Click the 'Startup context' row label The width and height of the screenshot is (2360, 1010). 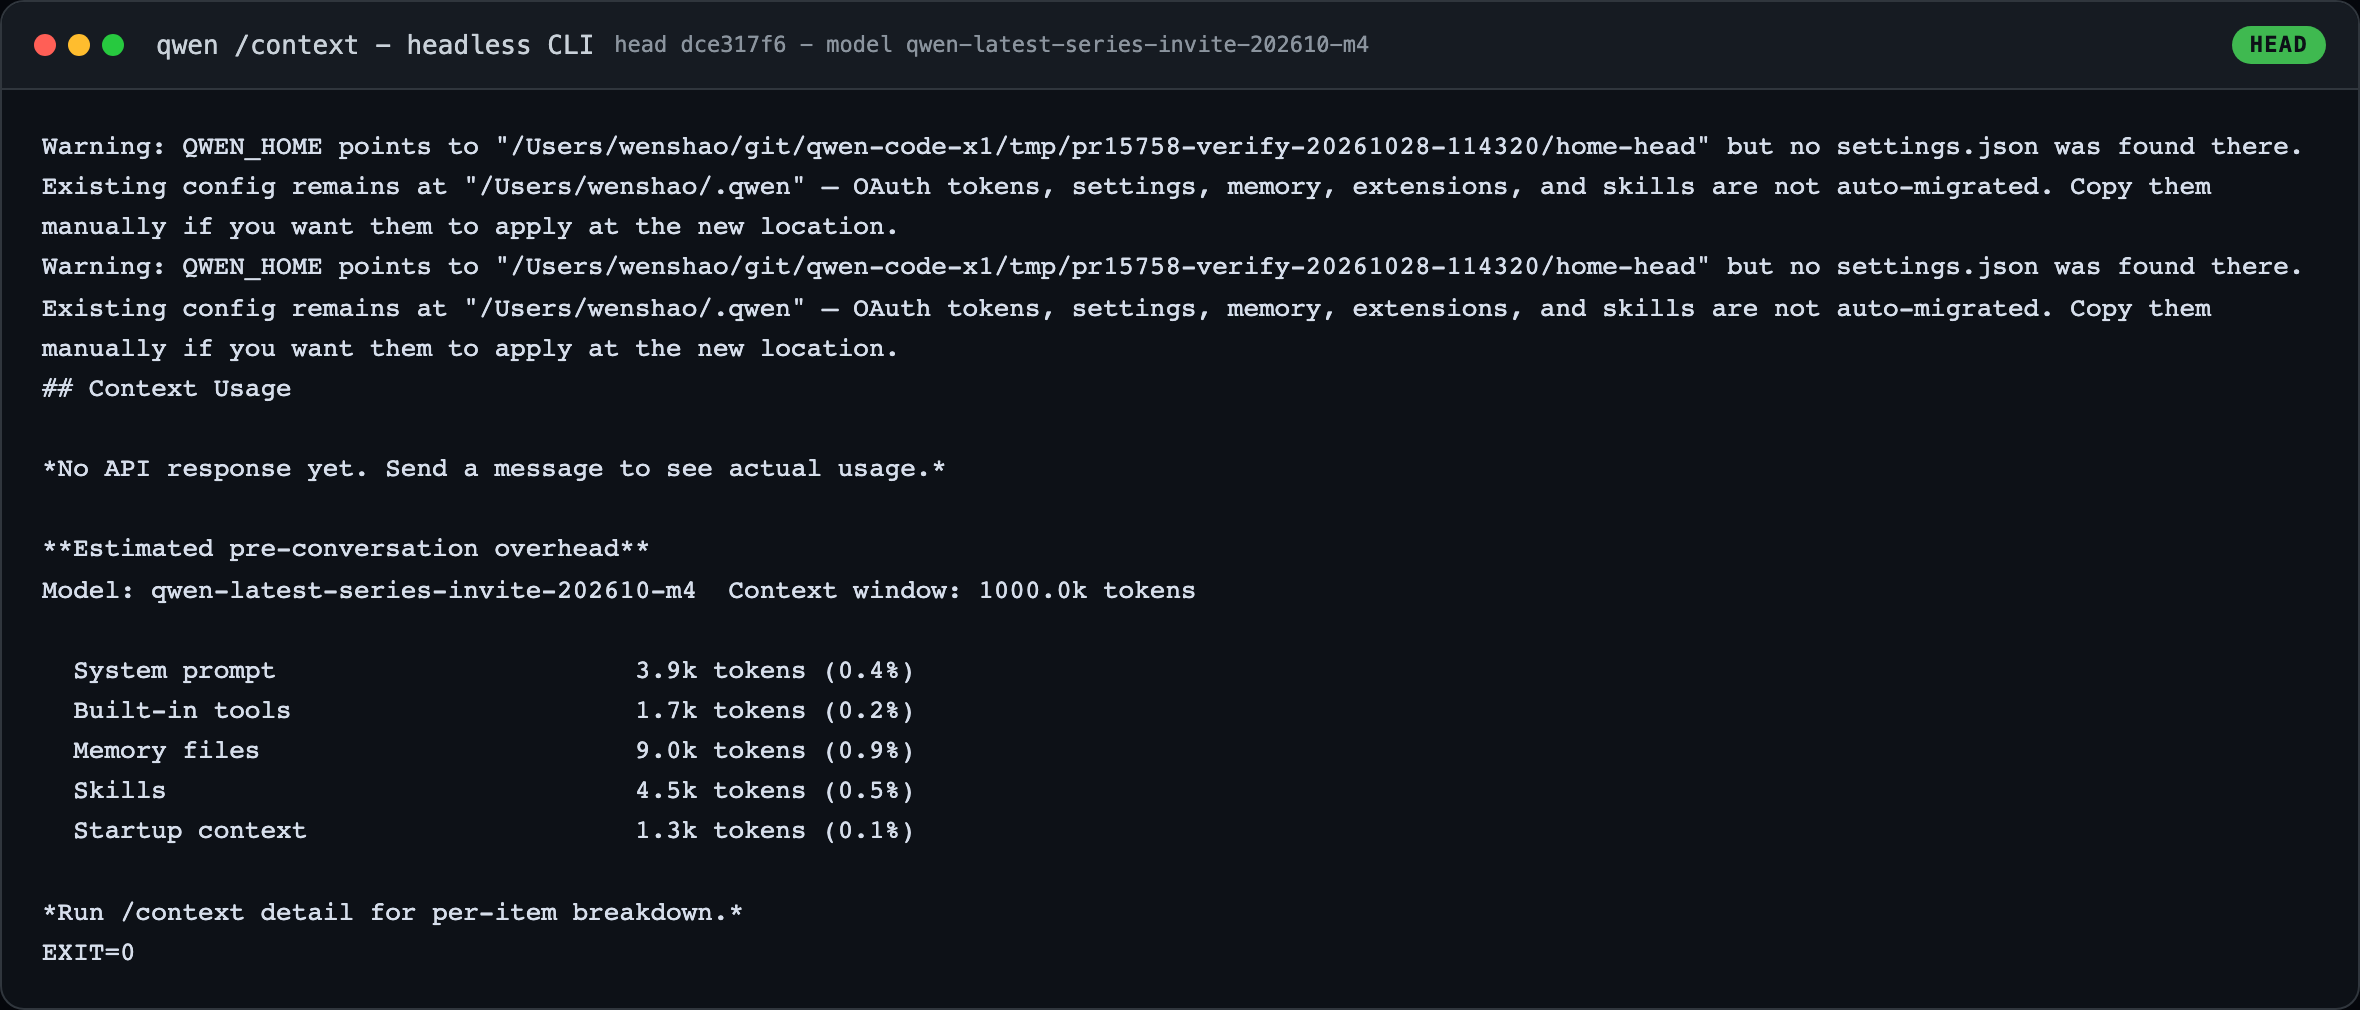point(190,831)
